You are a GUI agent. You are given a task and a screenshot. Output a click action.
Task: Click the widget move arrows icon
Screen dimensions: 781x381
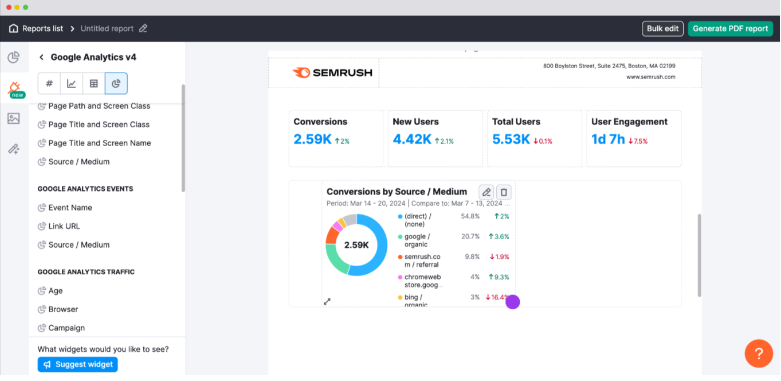pyautogui.click(x=327, y=301)
